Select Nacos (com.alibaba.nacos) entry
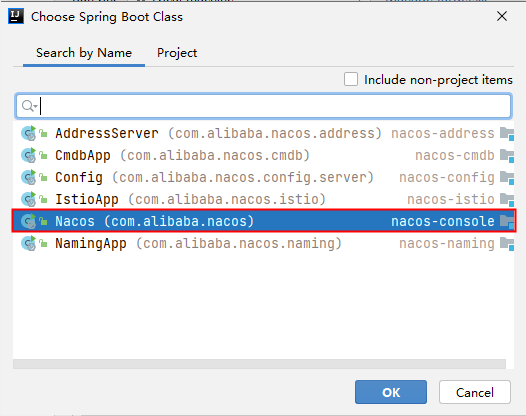 263,221
